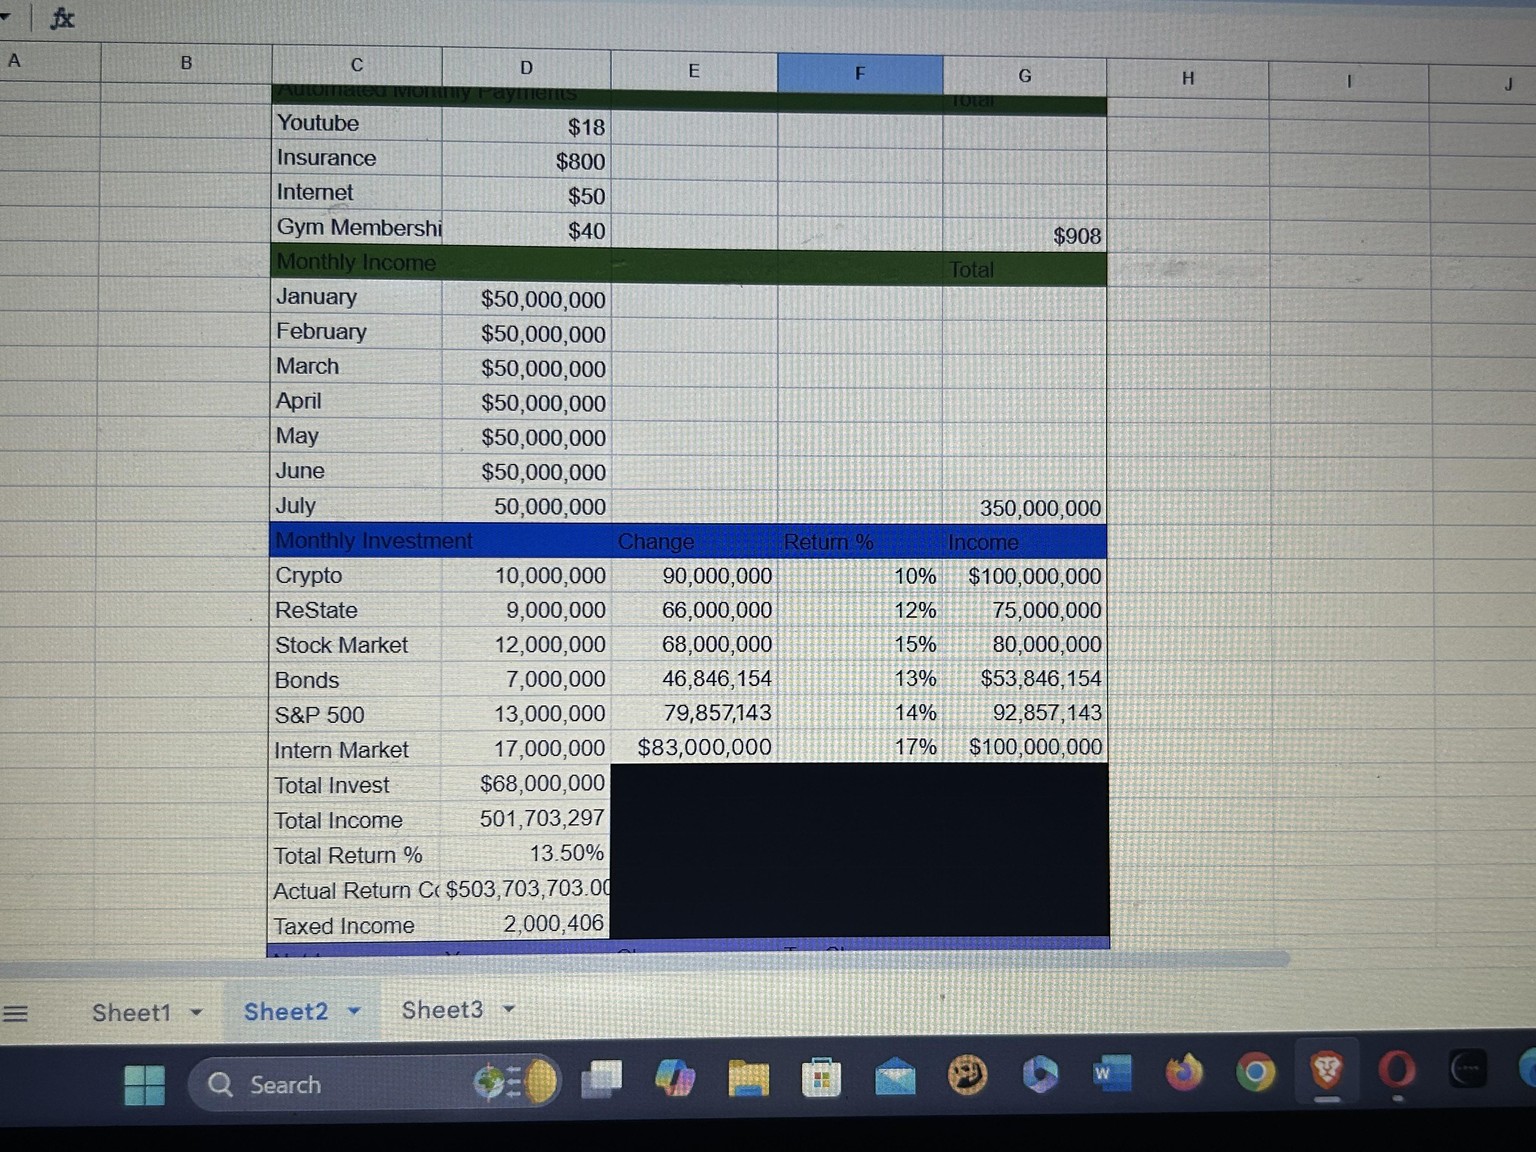Image resolution: width=1536 pixels, height=1152 pixels.
Task: Select the column I header
Action: tap(1348, 82)
